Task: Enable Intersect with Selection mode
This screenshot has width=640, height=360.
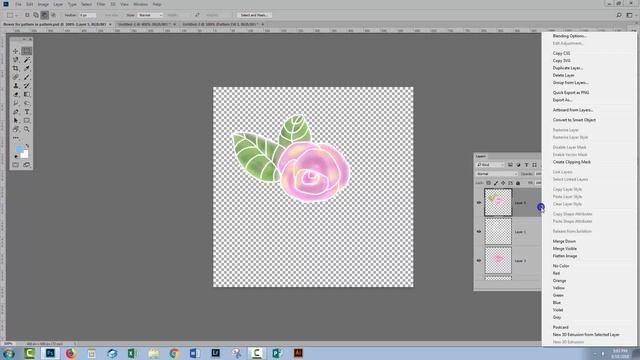Action: [x=53, y=15]
